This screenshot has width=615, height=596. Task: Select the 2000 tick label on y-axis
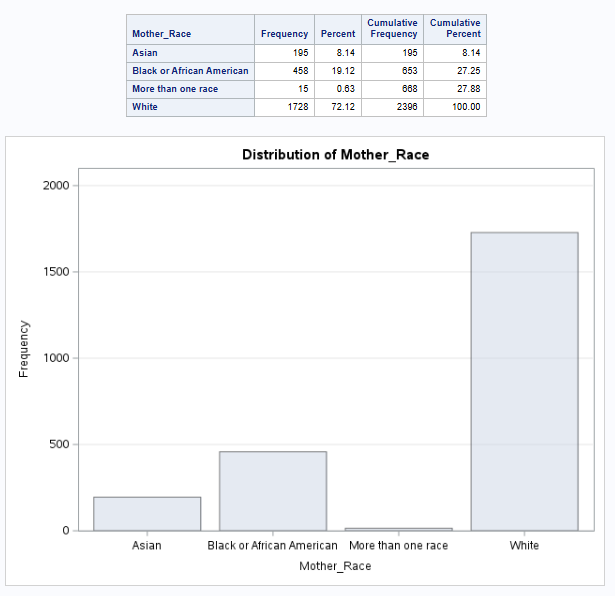(55, 186)
